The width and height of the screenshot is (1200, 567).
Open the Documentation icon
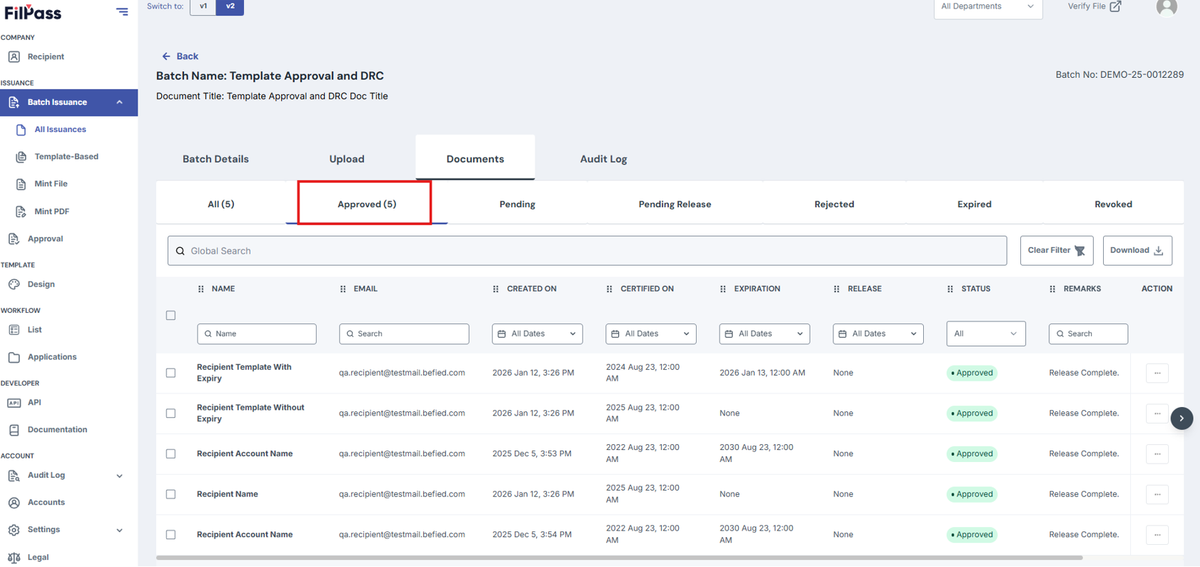[x=14, y=430]
